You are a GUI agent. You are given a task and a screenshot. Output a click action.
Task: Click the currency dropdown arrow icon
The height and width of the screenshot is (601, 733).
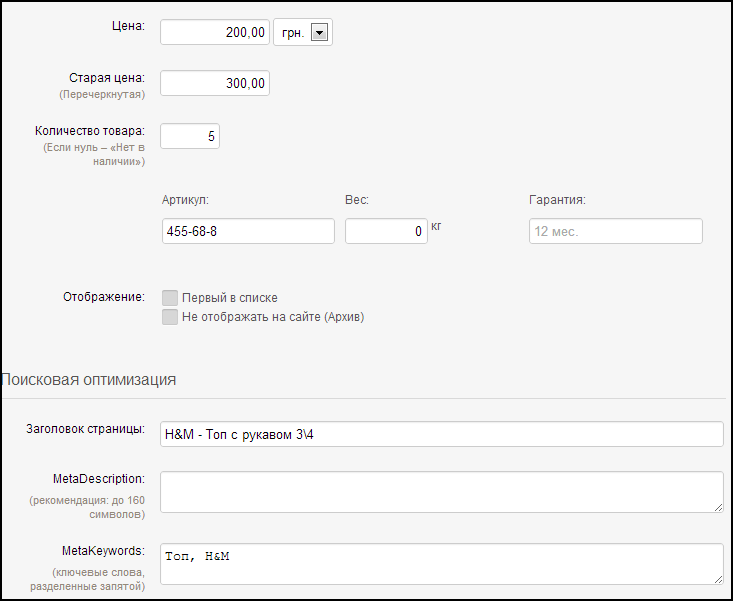point(319,33)
